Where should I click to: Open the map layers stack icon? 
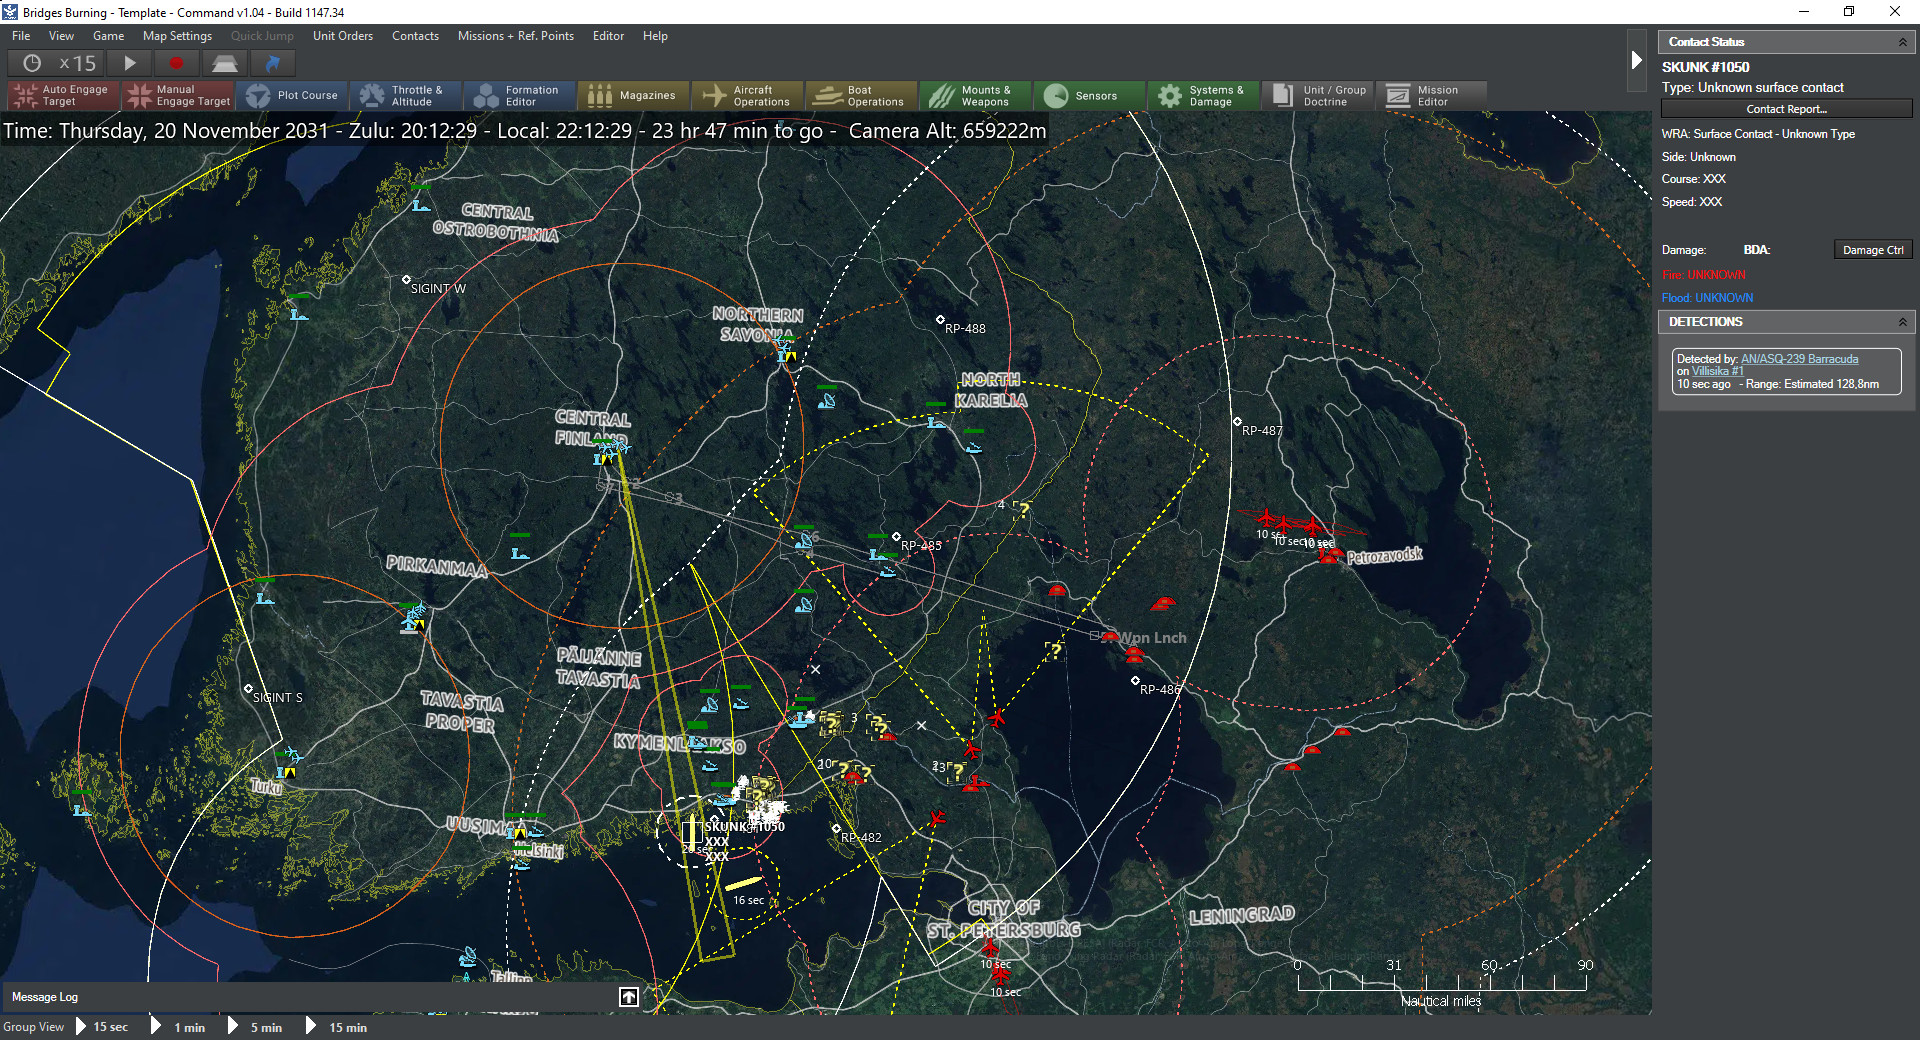(x=224, y=63)
